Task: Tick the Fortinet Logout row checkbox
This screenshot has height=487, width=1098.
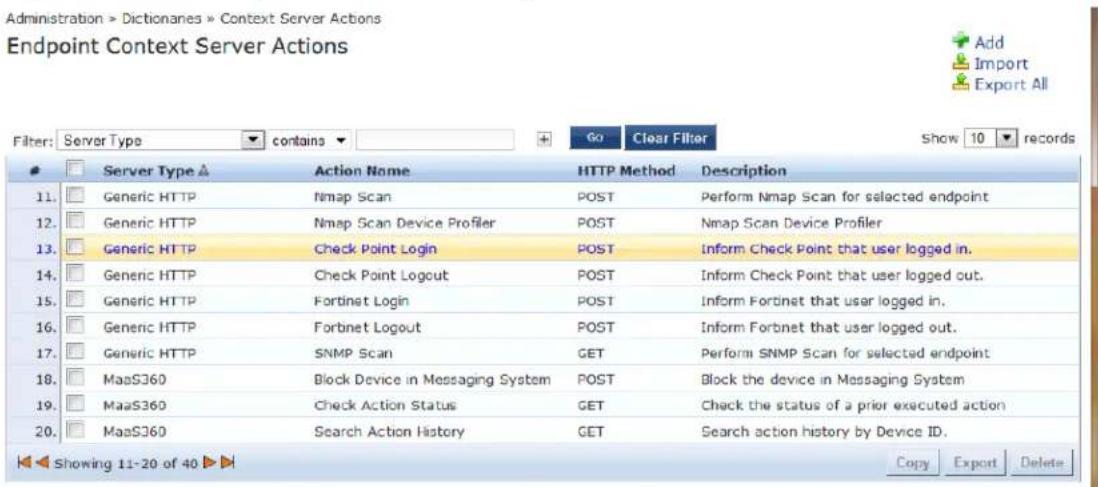Action: pyautogui.click(x=74, y=327)
